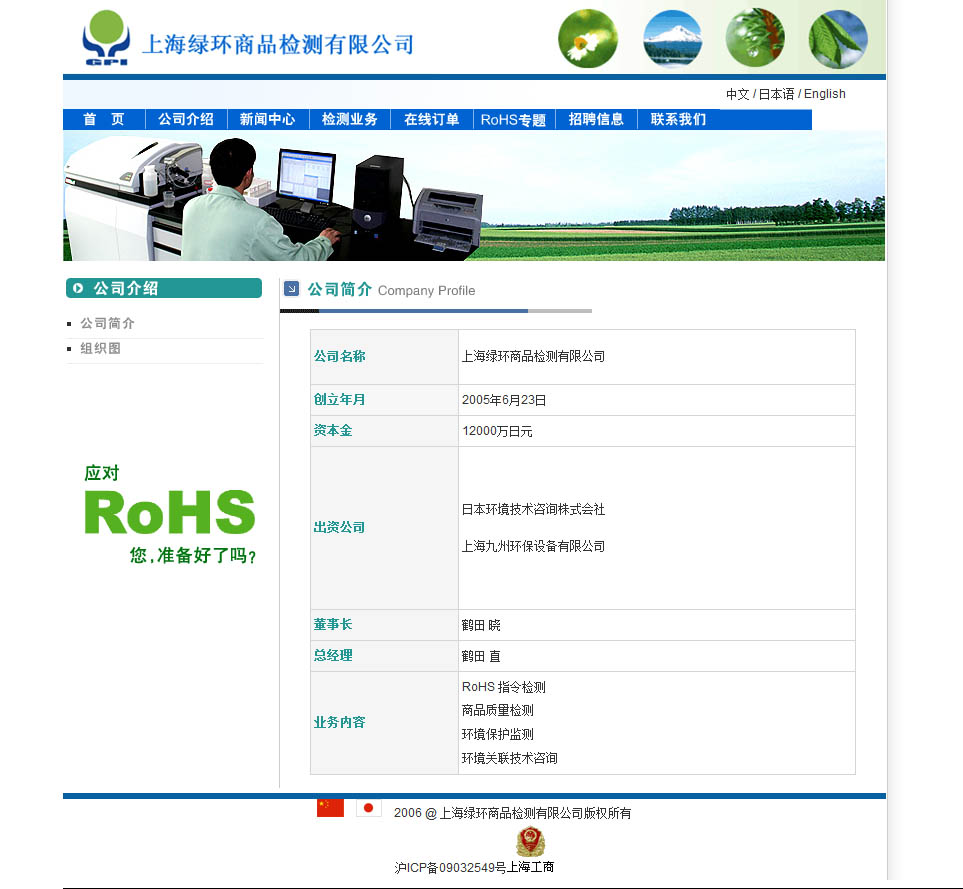
Task: Click the arrow icon beside 公司简介 heading
Action: point(292,288)
